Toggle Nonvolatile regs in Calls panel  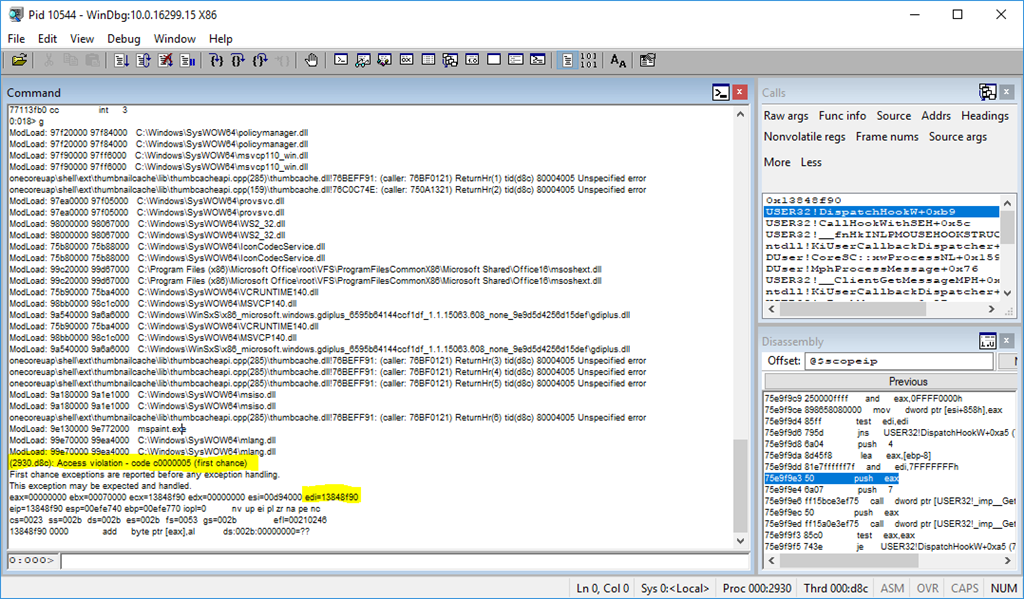805,137
